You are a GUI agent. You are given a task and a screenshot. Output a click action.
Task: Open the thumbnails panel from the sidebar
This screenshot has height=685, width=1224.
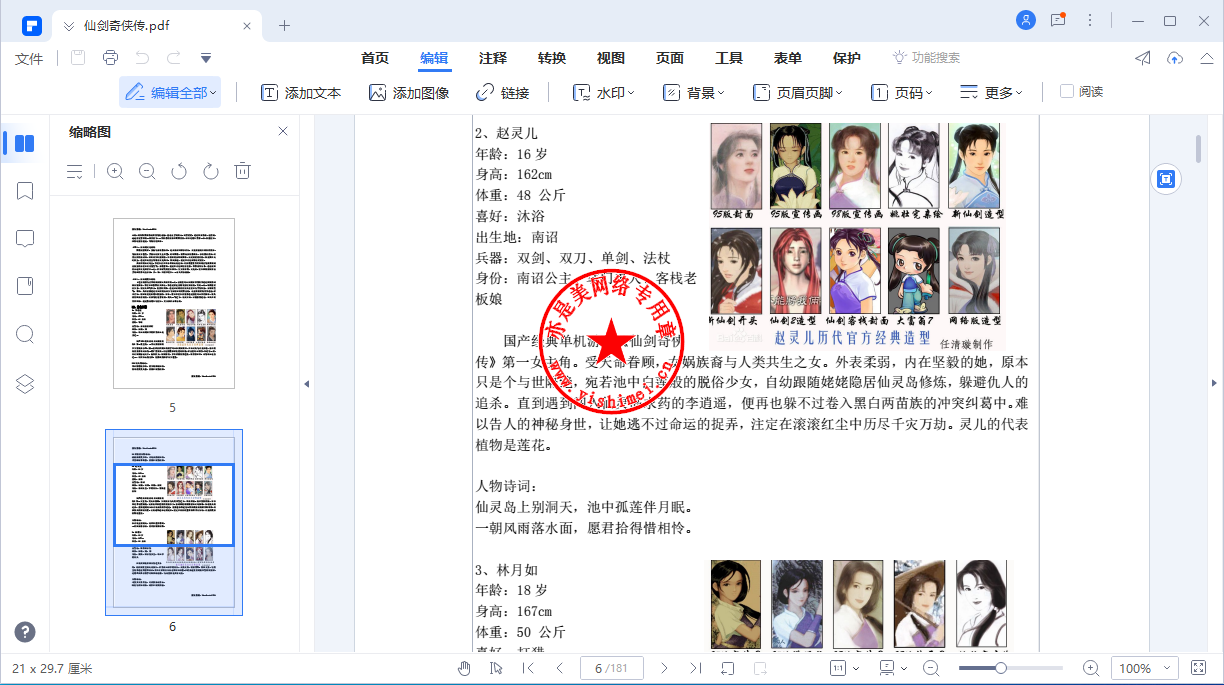click(x=25, y=143)
